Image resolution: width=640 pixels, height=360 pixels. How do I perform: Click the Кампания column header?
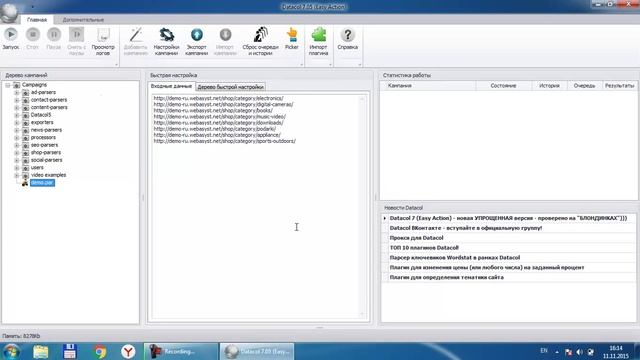[428, 86]
